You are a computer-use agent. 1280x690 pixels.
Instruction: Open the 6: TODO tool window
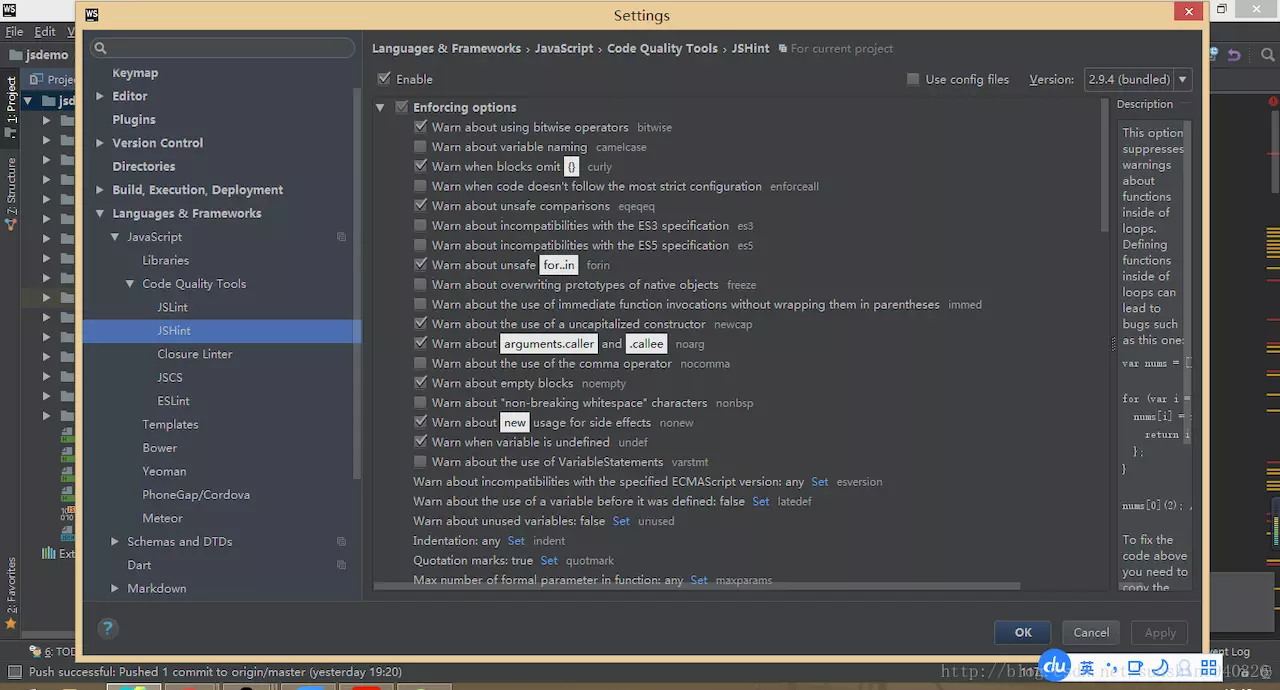pyautogui.click(x=54, y=651)
